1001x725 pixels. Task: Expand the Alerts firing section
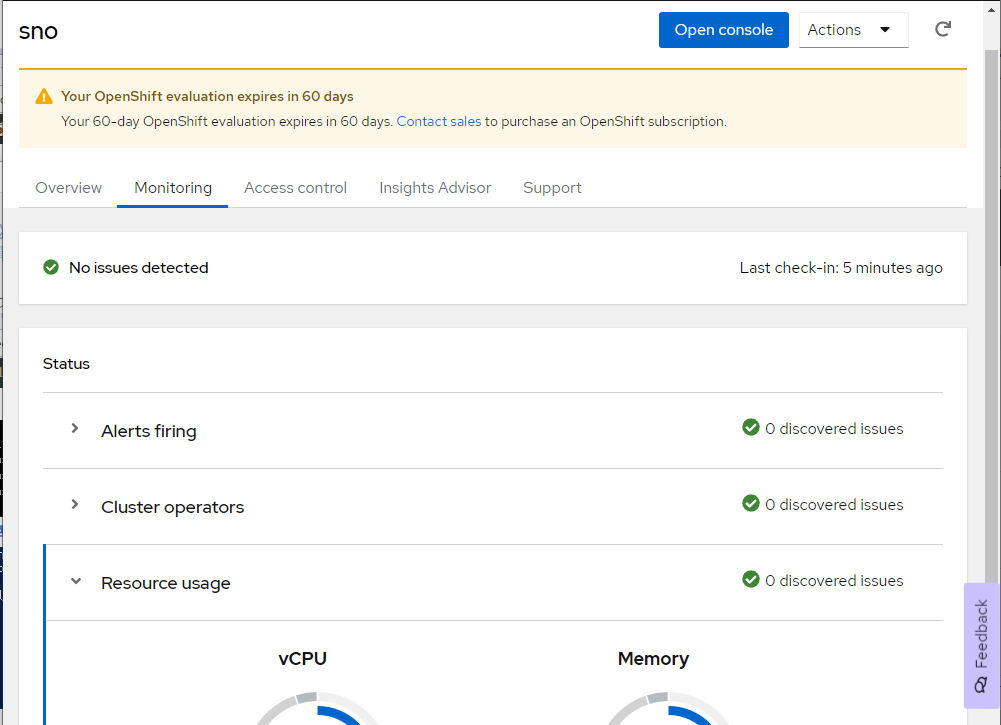click(75, 428)
